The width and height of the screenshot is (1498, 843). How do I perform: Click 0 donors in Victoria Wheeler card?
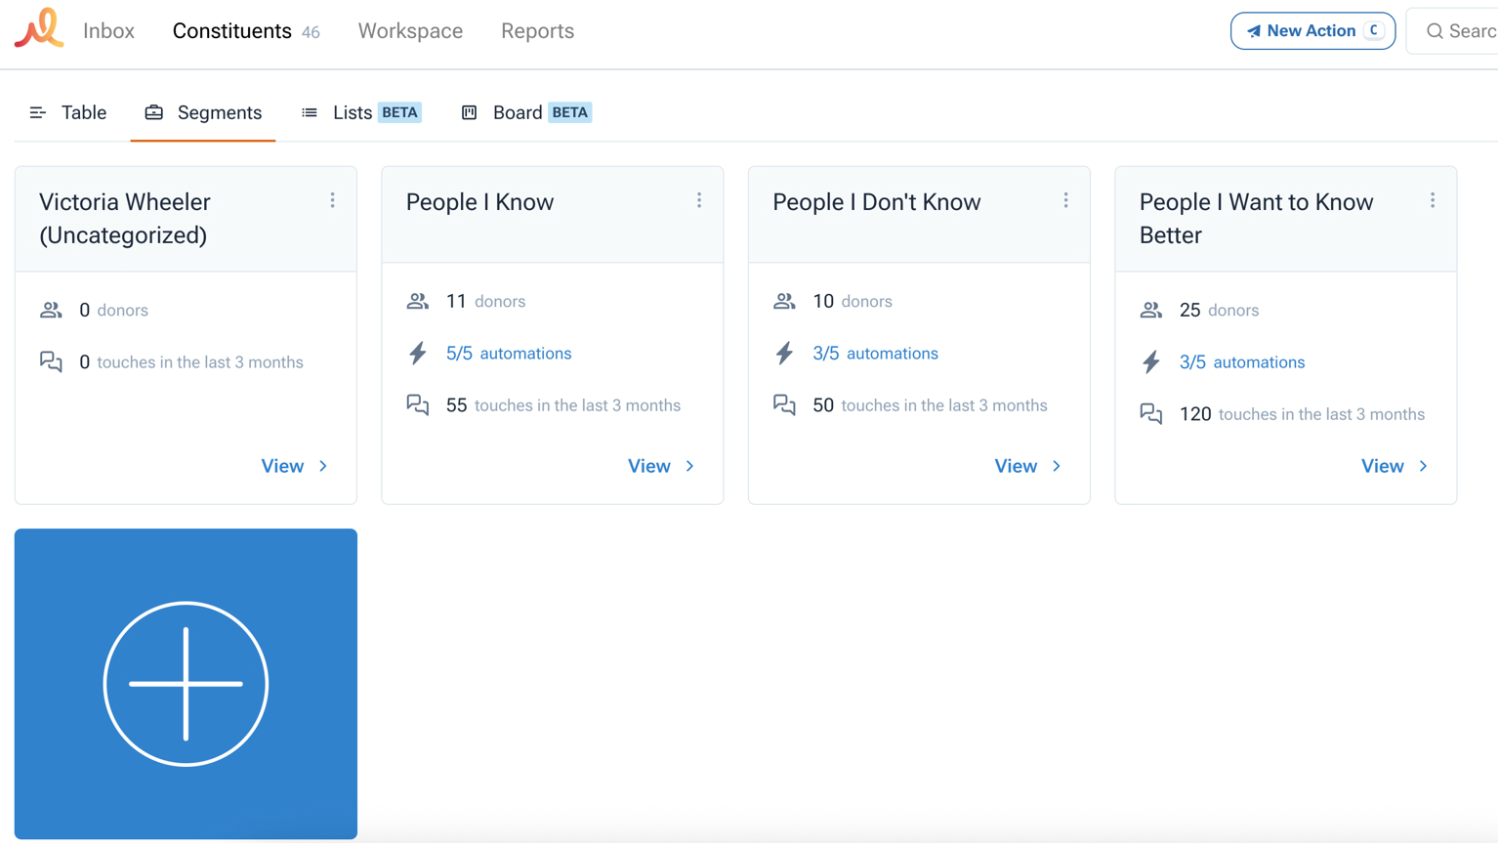point(114,310)
